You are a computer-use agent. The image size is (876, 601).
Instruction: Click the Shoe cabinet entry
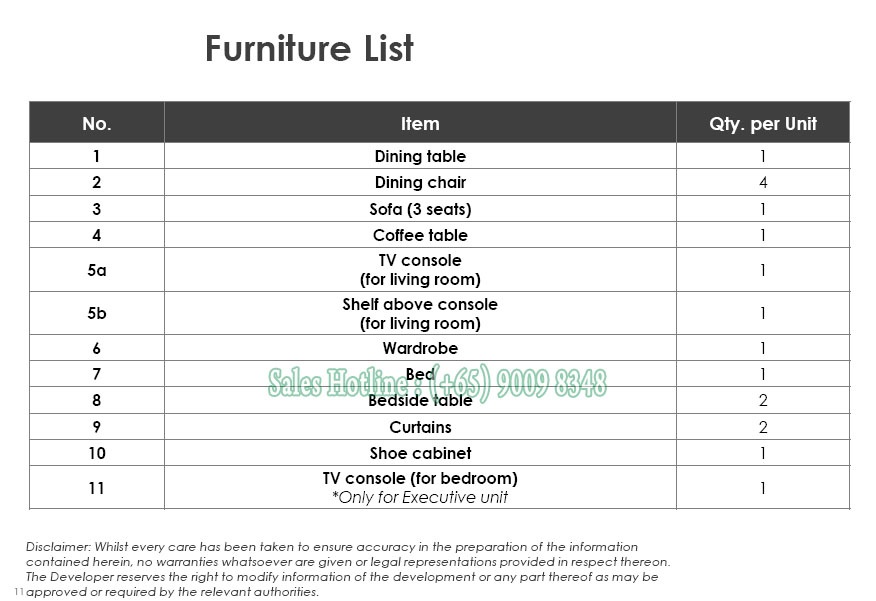pyautogui.click(x=420, y=453)
